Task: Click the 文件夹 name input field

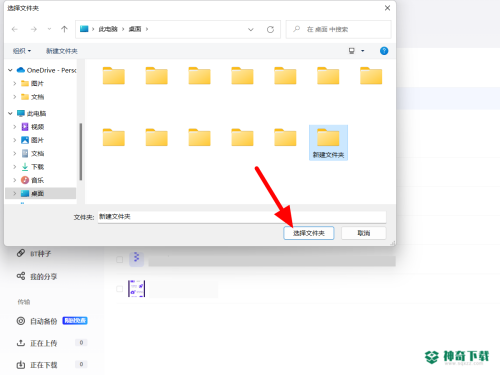Action: (242, 217)
